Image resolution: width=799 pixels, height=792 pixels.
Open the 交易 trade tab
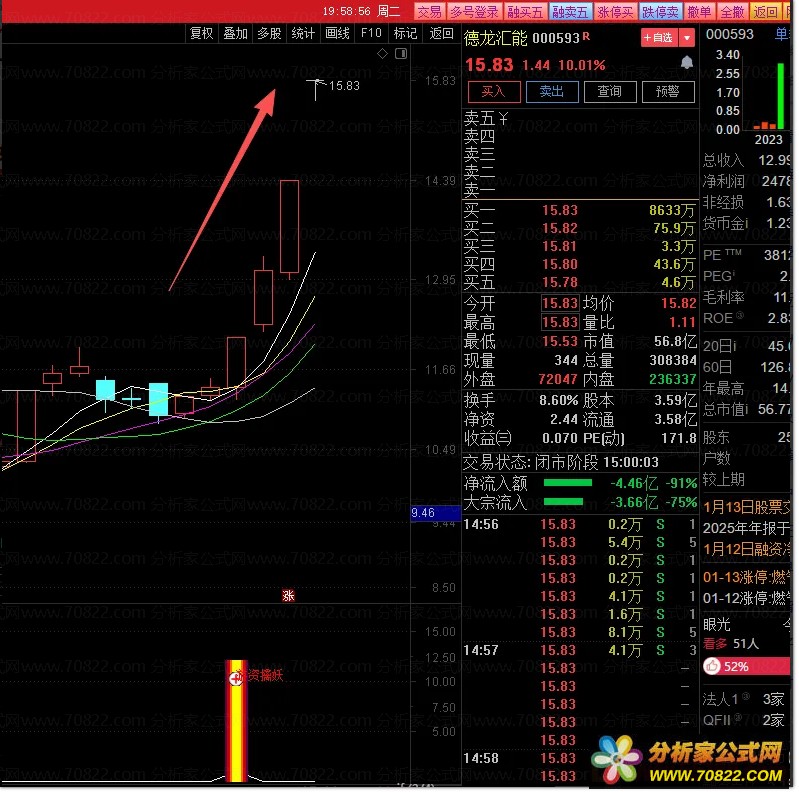(430, 12)
